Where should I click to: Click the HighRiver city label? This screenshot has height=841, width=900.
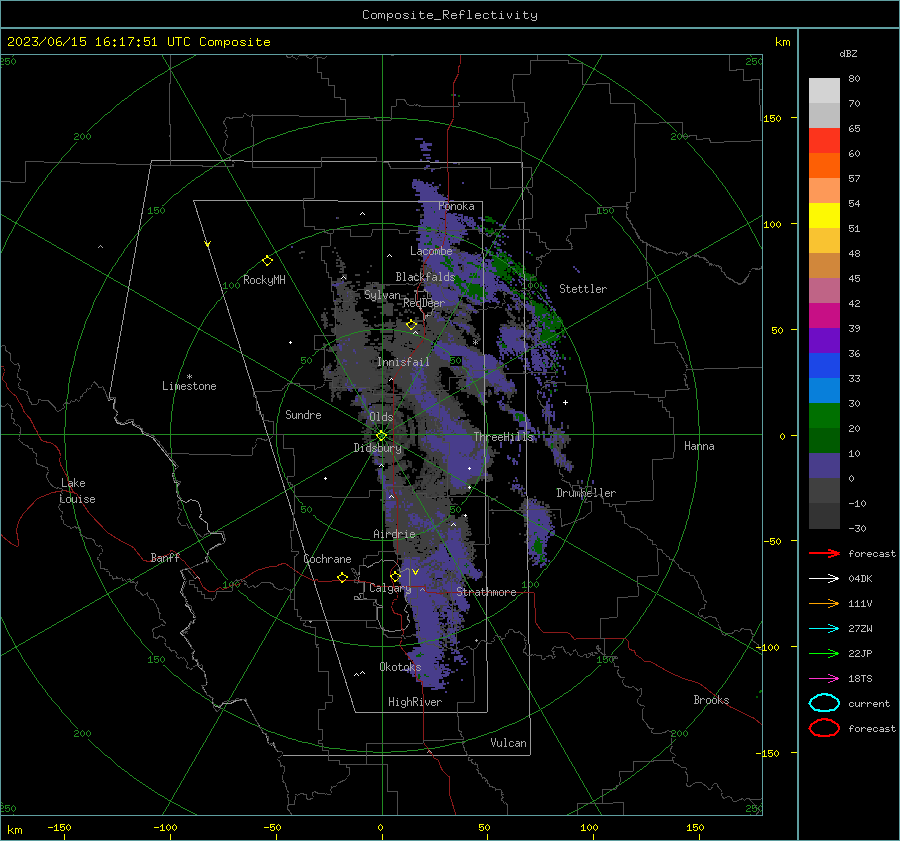415,702
